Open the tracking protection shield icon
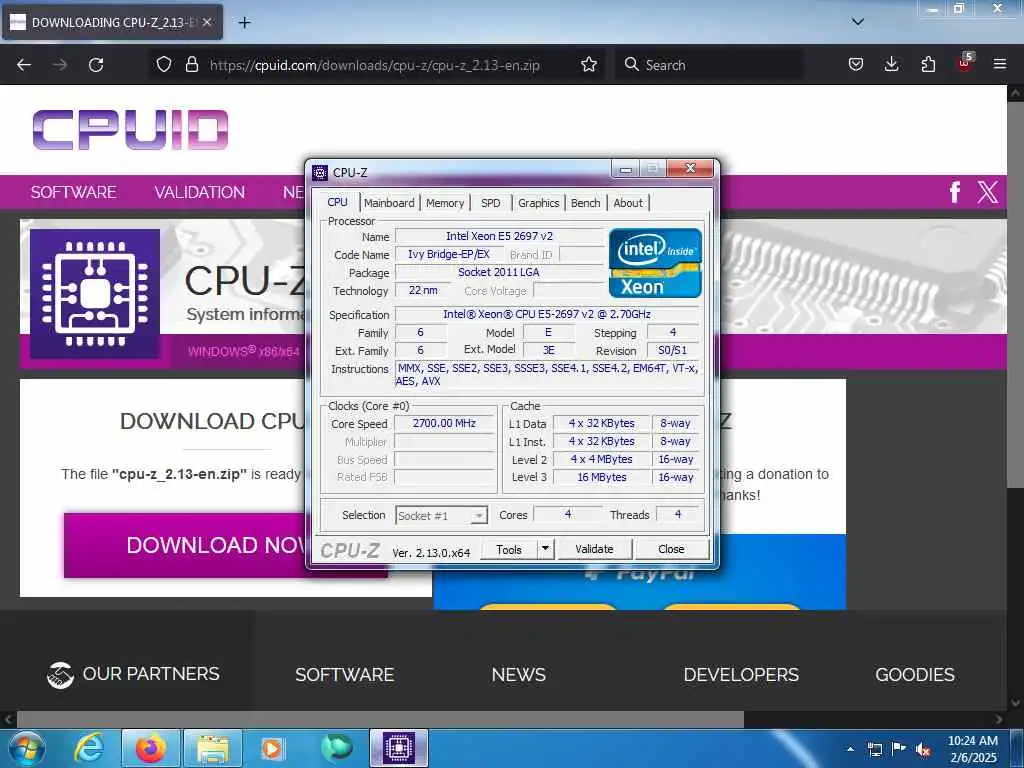The image size is (1024, 768). pos(164,65)
